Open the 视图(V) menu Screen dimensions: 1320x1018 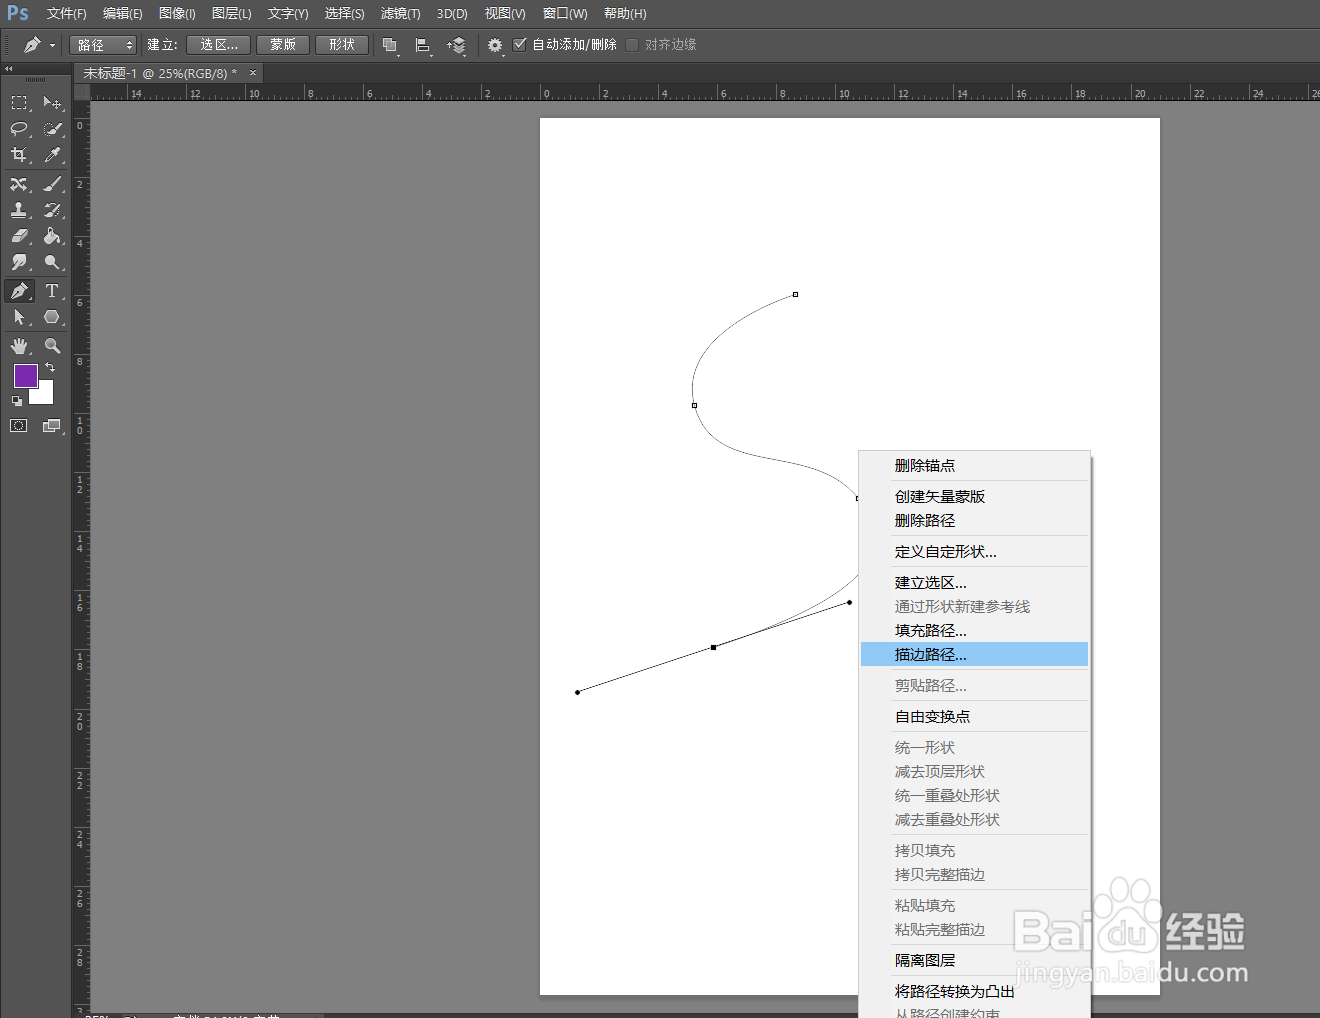[505, 14]
